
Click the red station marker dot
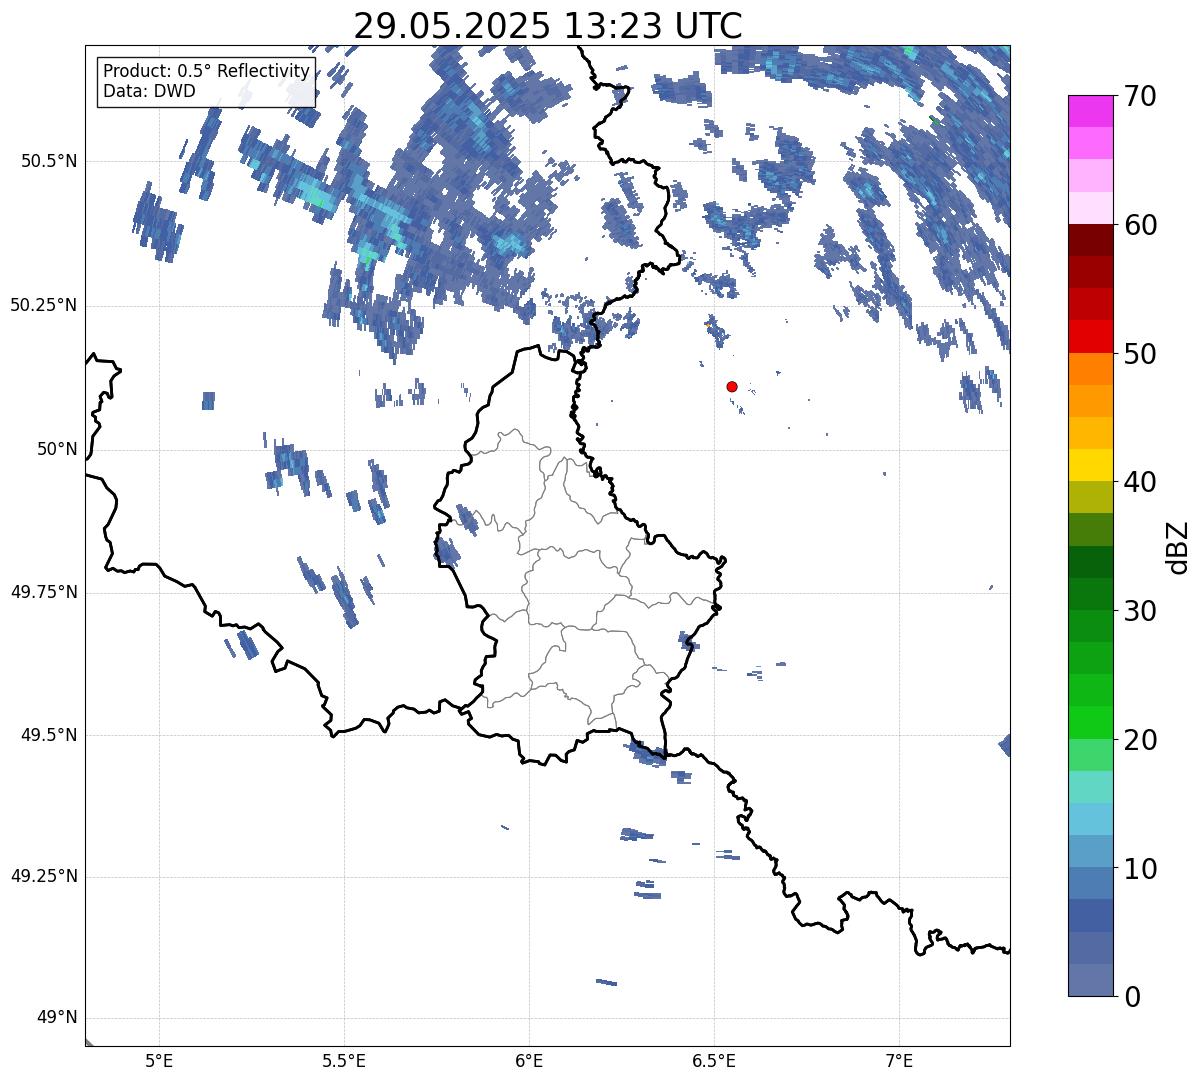click(732, 386)
